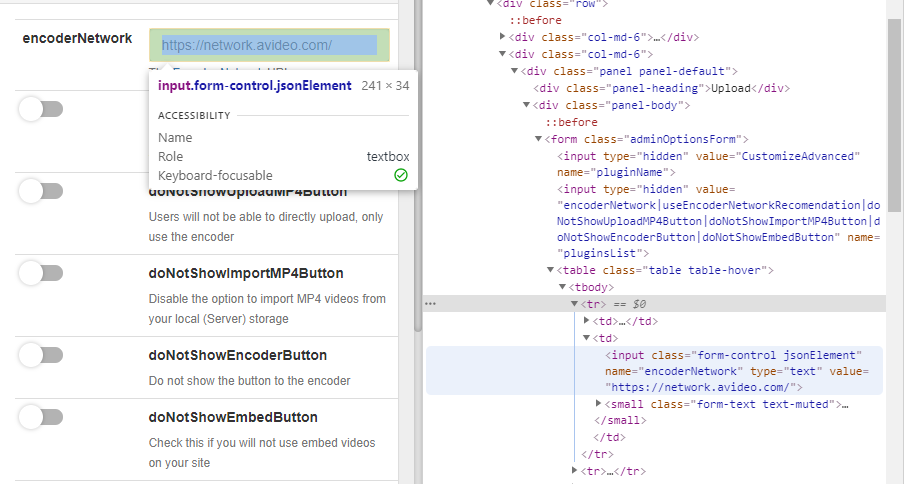Expand the first col-md-6 div node
904x484 pixels.
[x=502, y=37]
